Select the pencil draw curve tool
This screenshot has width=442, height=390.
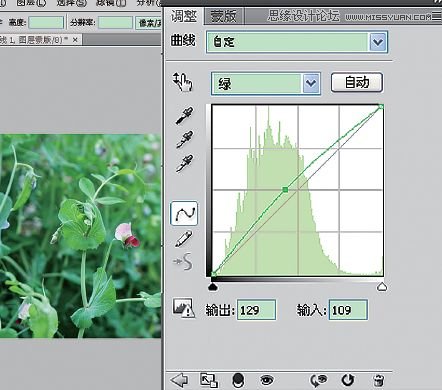tap(183, 239)
